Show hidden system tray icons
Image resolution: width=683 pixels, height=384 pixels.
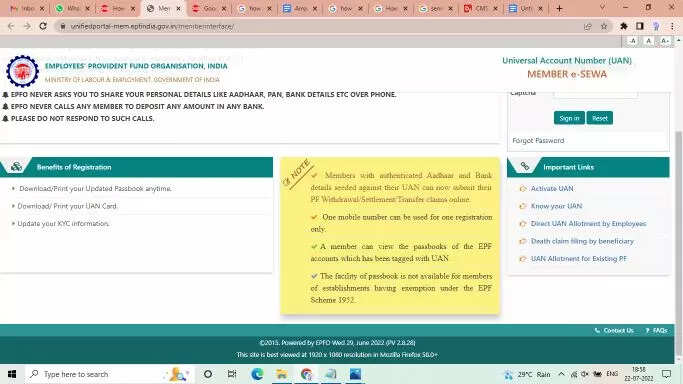[x=561, y=374]
